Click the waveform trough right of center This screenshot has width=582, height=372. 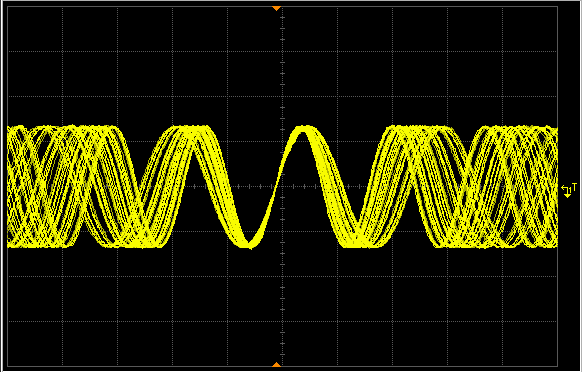click(x=357, y=242)
